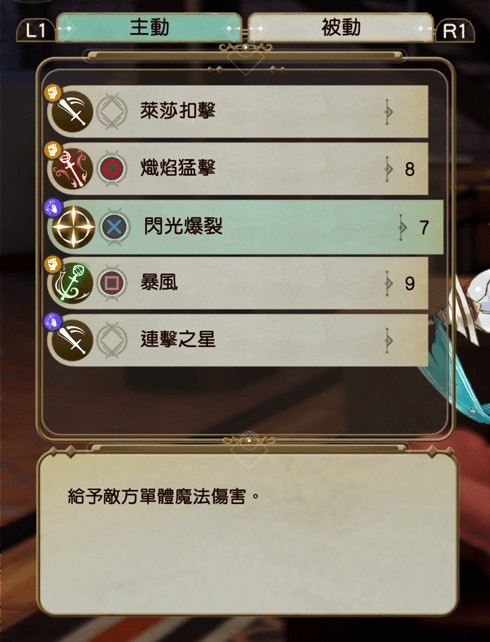Click the 連擊之星 sword skill icon
The image size is (490, 642).
(x=72, y=340)
